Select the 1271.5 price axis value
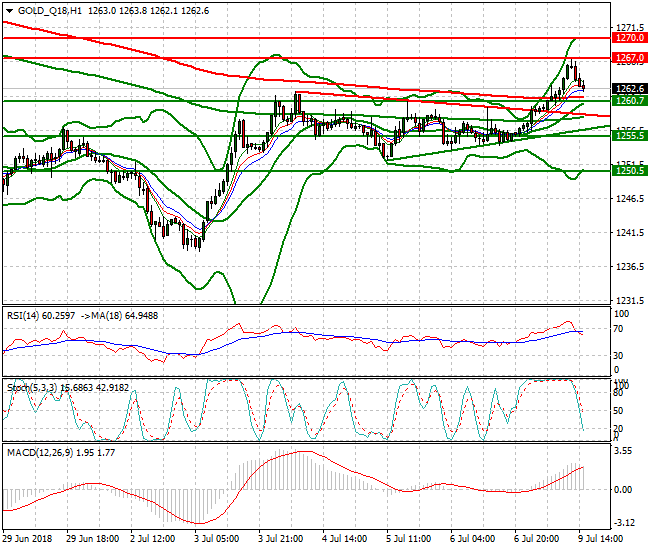Screen dimensions: 650x550 631,27
